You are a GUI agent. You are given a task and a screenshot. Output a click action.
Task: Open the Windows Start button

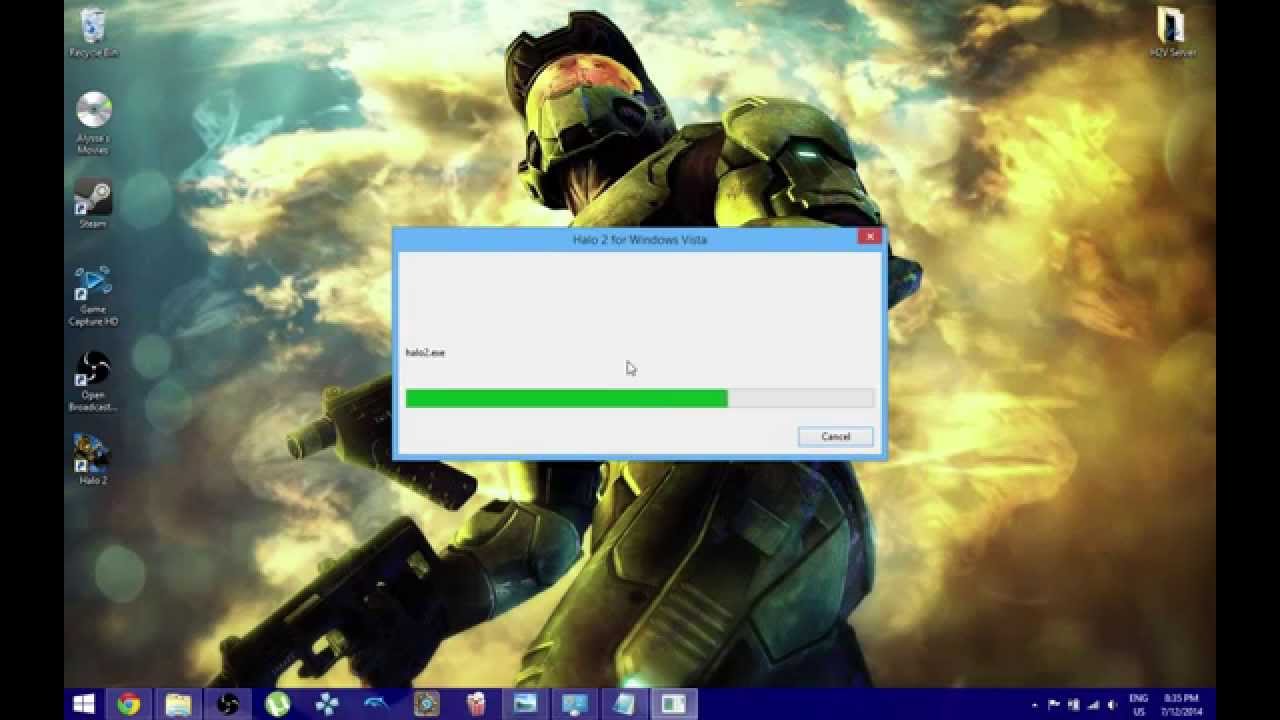pos(84,704)
